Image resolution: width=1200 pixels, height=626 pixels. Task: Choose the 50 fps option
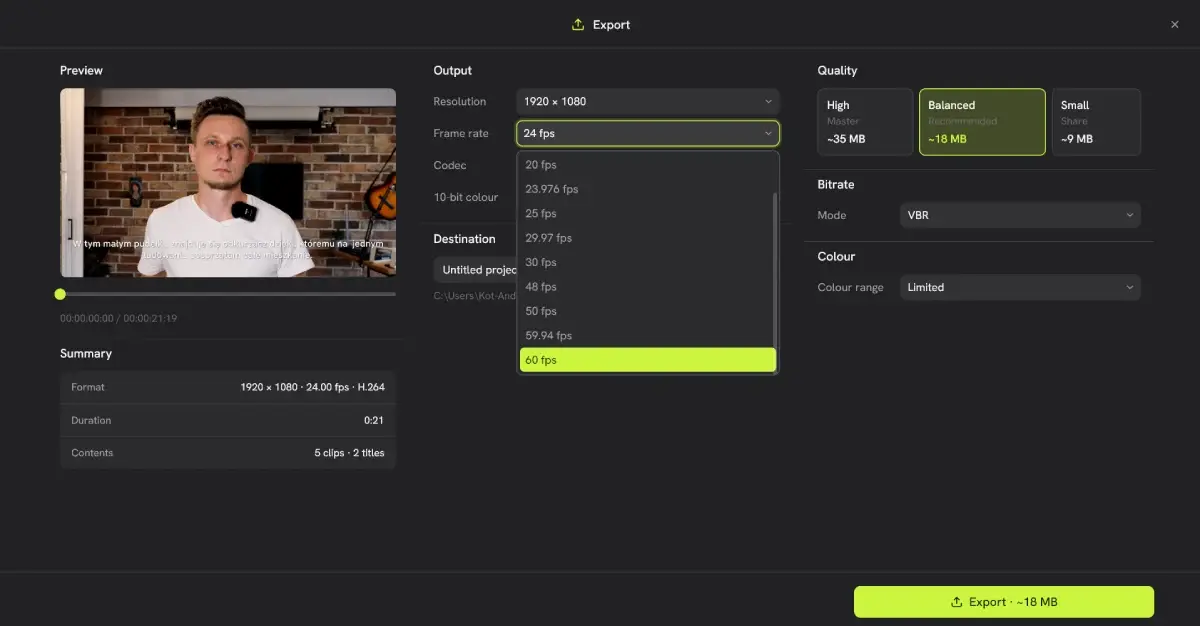[646, 311]
